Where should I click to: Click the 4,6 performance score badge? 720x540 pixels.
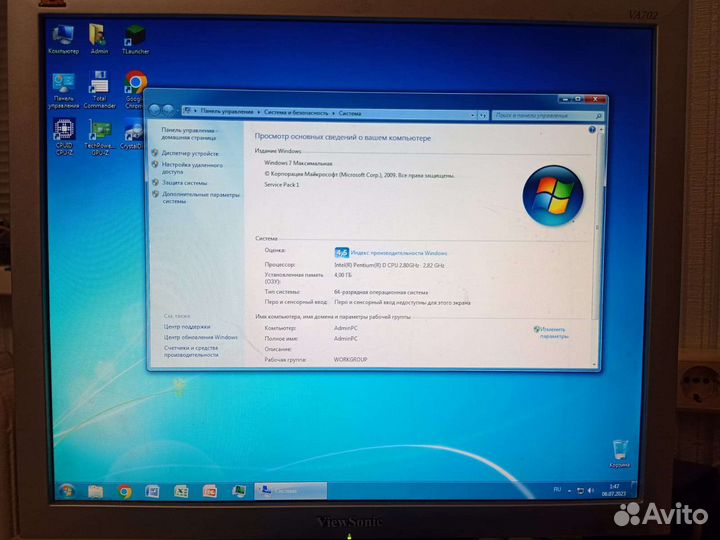pyautogui.click(x=341, y=253)
